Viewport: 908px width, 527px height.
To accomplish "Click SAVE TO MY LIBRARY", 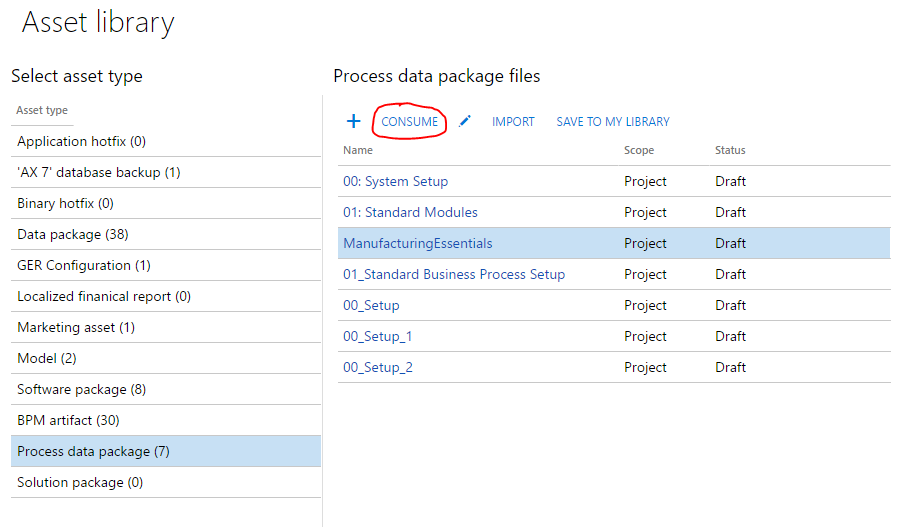I will pos(613,122).
